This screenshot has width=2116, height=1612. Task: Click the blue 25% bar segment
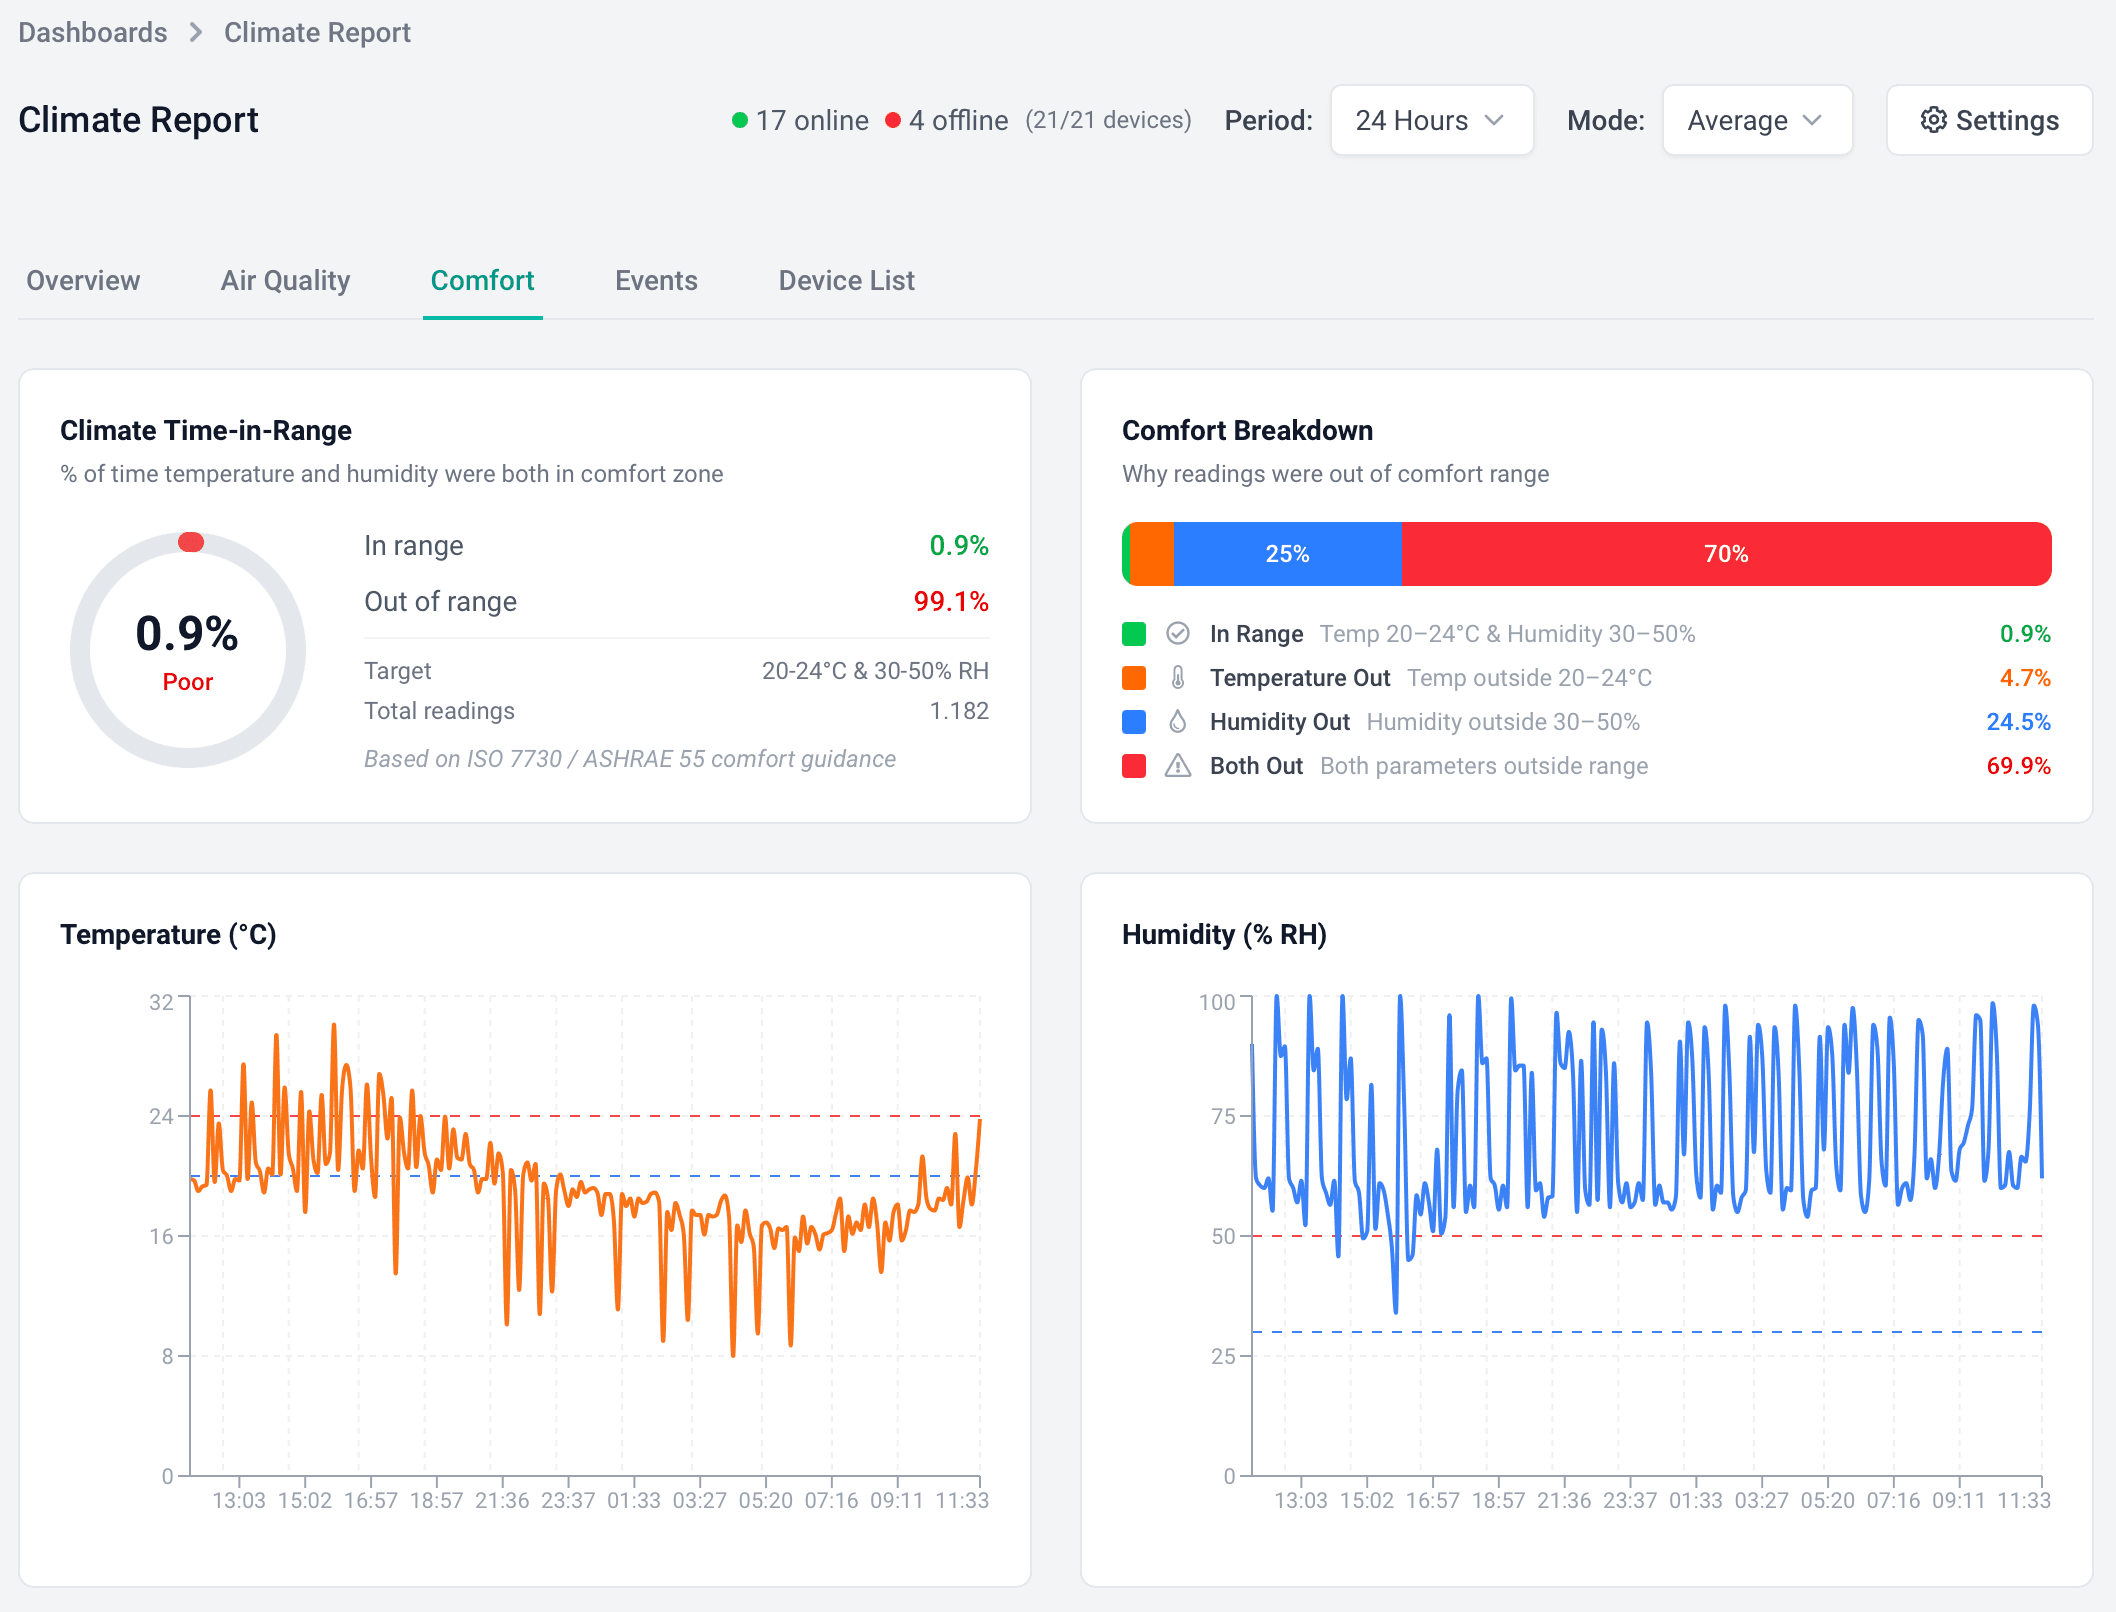click(1287, 554)
